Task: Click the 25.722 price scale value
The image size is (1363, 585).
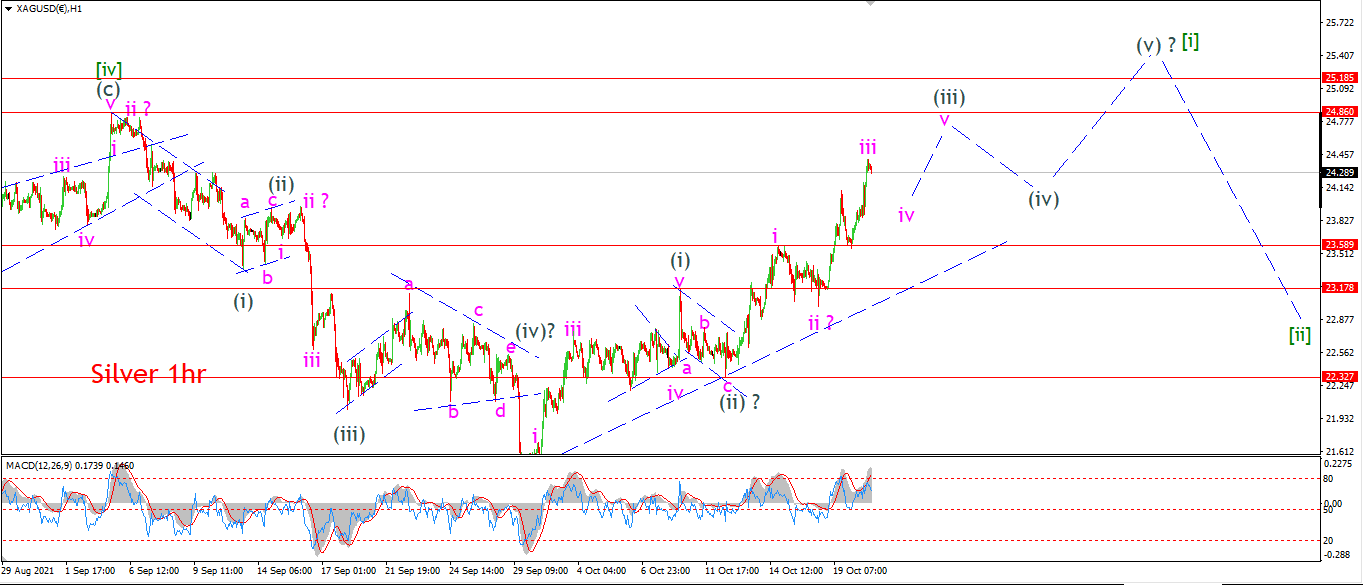Action: click(x=1339, y=22)
